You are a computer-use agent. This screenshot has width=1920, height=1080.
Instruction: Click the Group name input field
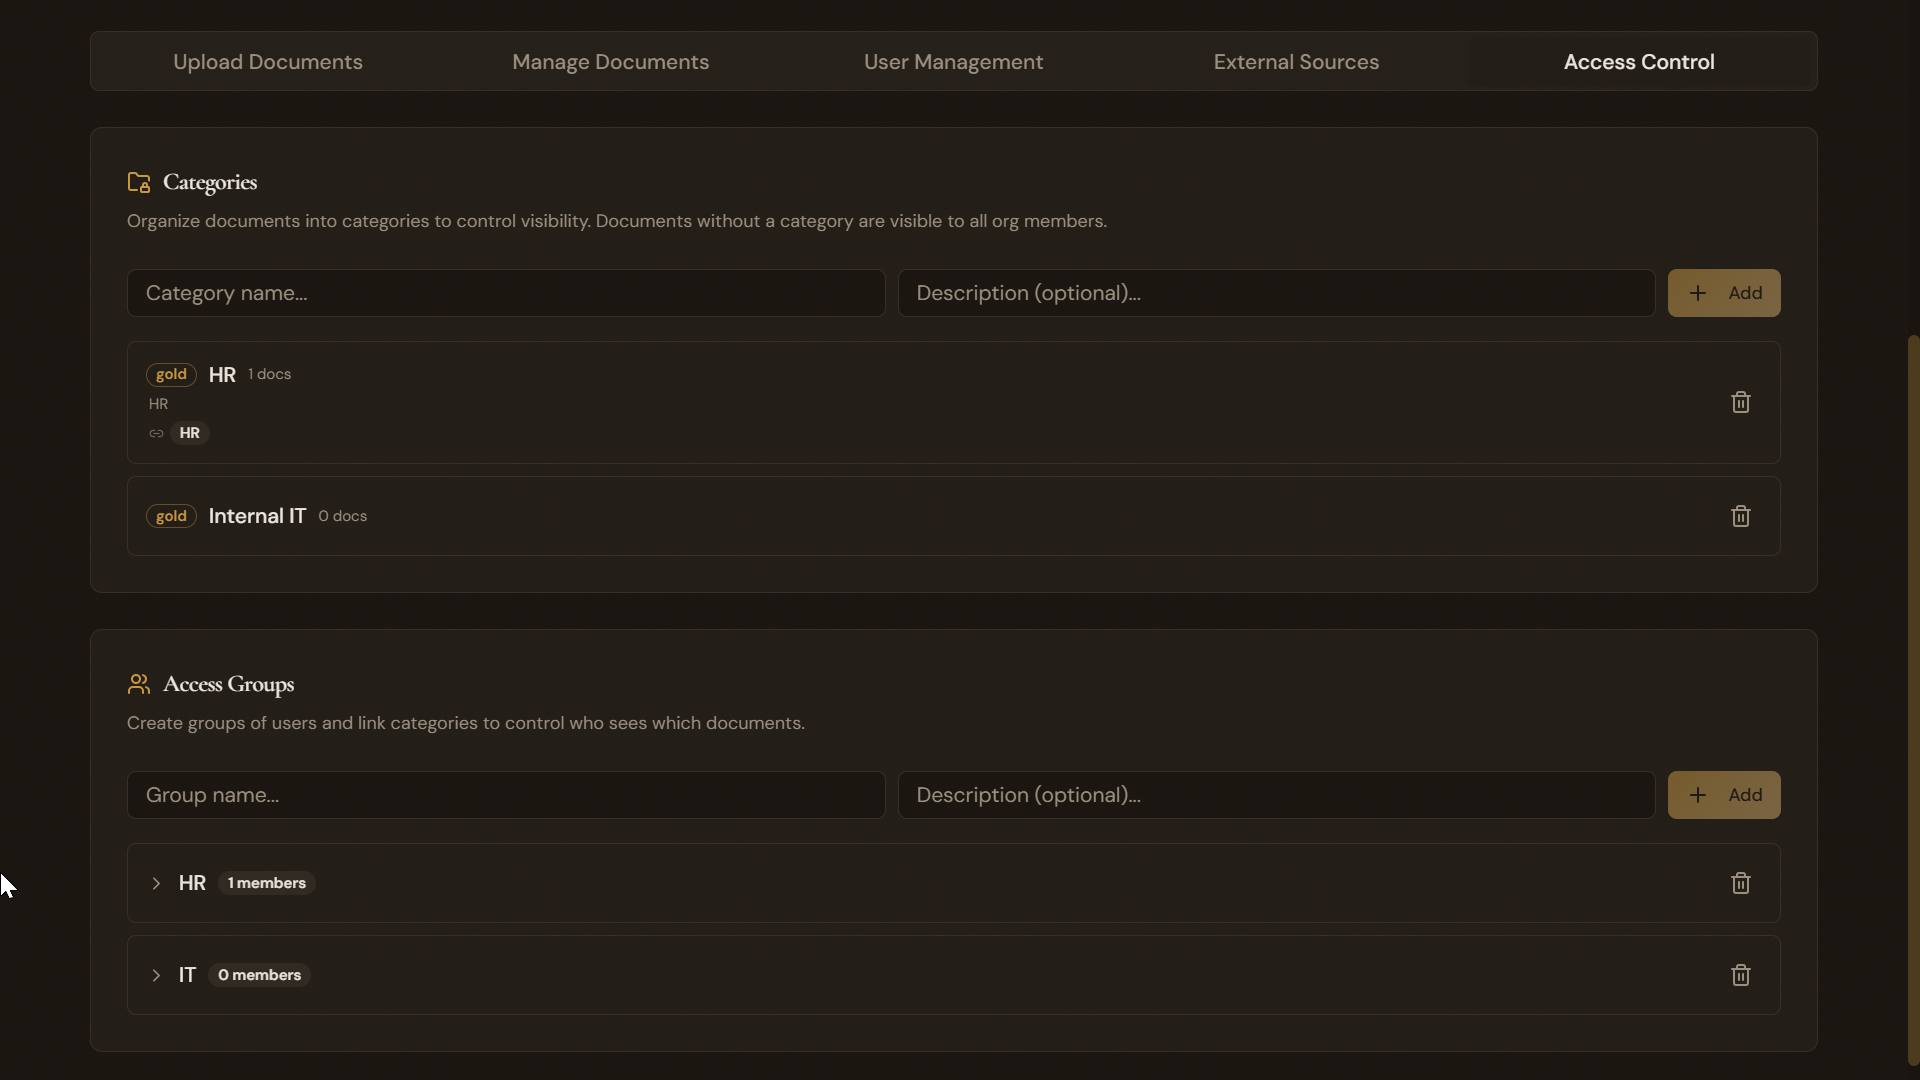point(505,794)
